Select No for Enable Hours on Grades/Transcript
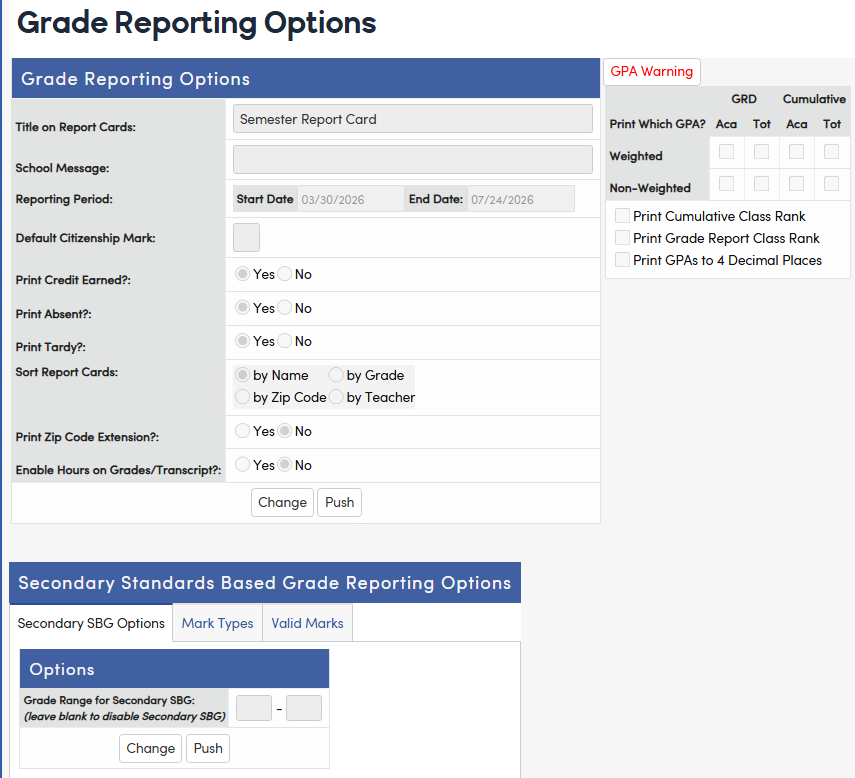This screenshot has width=855, height=778. coord(285,465)
